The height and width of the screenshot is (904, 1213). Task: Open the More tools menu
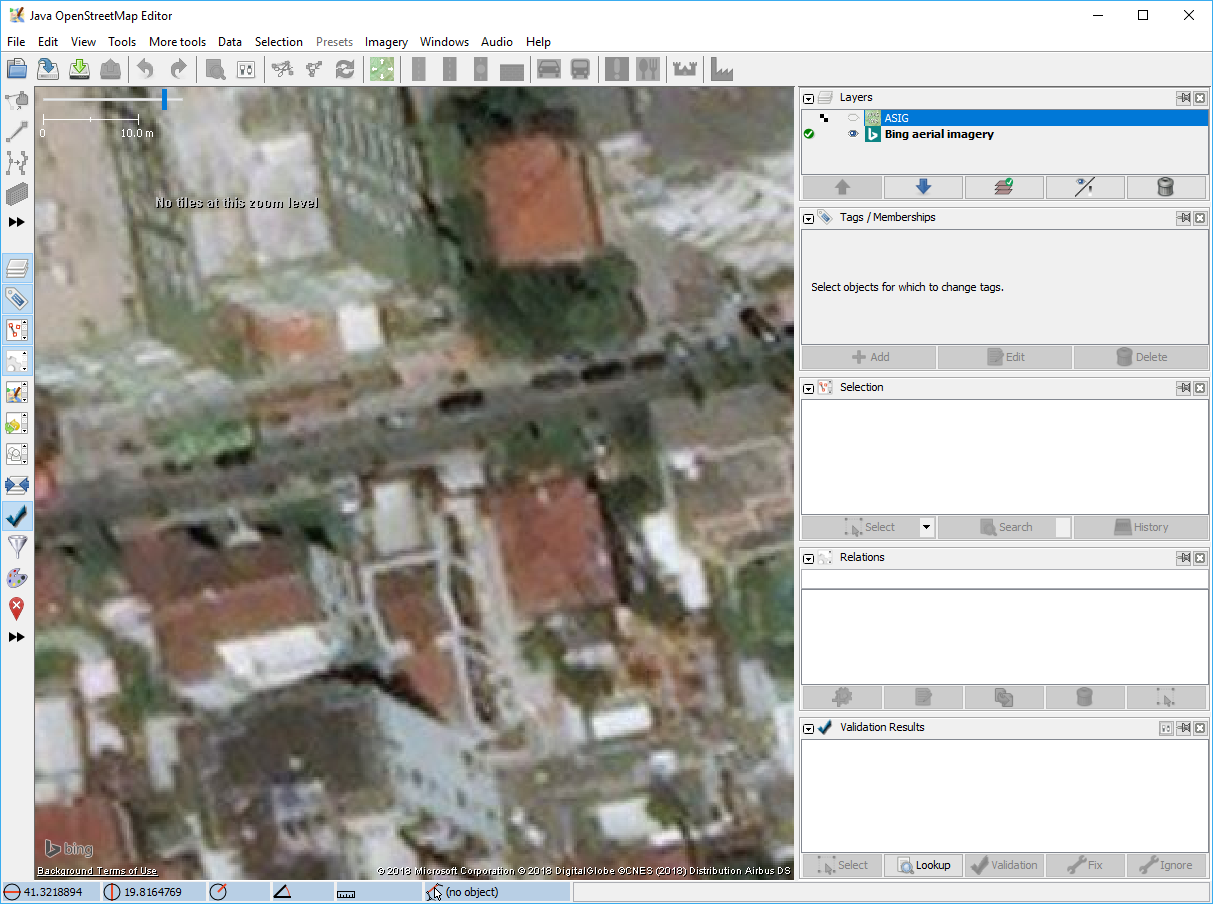(177, 42)
